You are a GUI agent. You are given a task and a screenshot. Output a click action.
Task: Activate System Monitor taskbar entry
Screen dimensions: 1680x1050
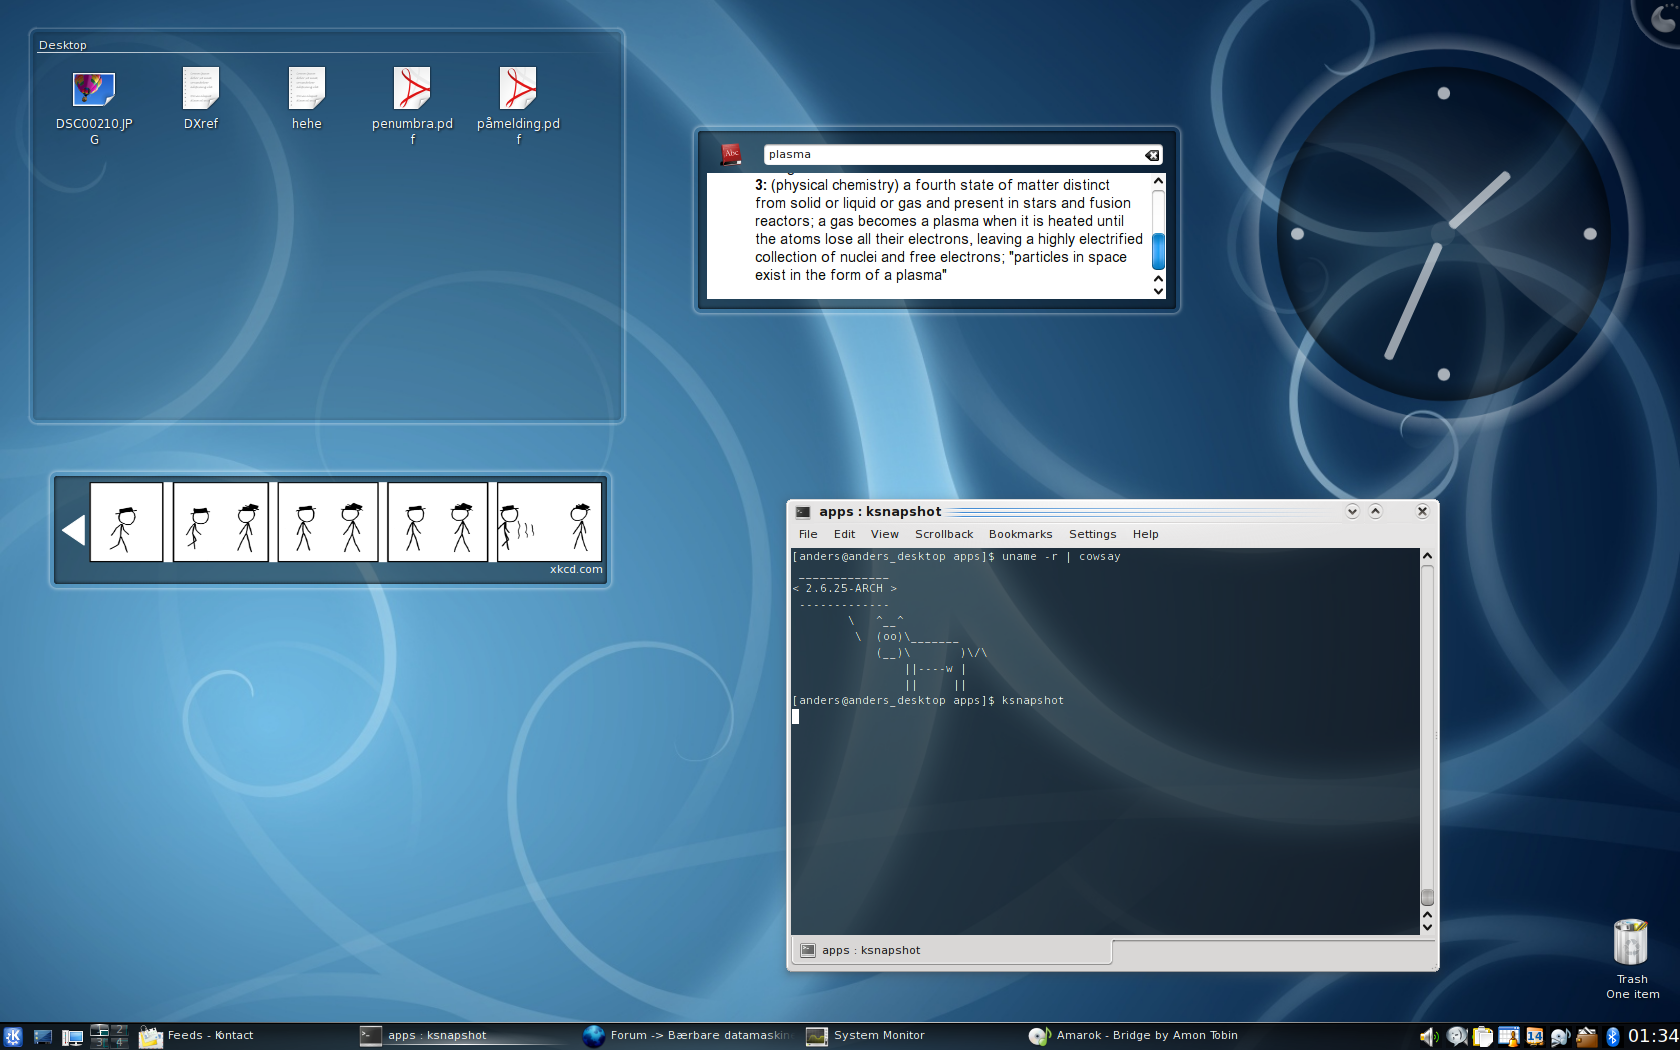[x=910, y=1036]
